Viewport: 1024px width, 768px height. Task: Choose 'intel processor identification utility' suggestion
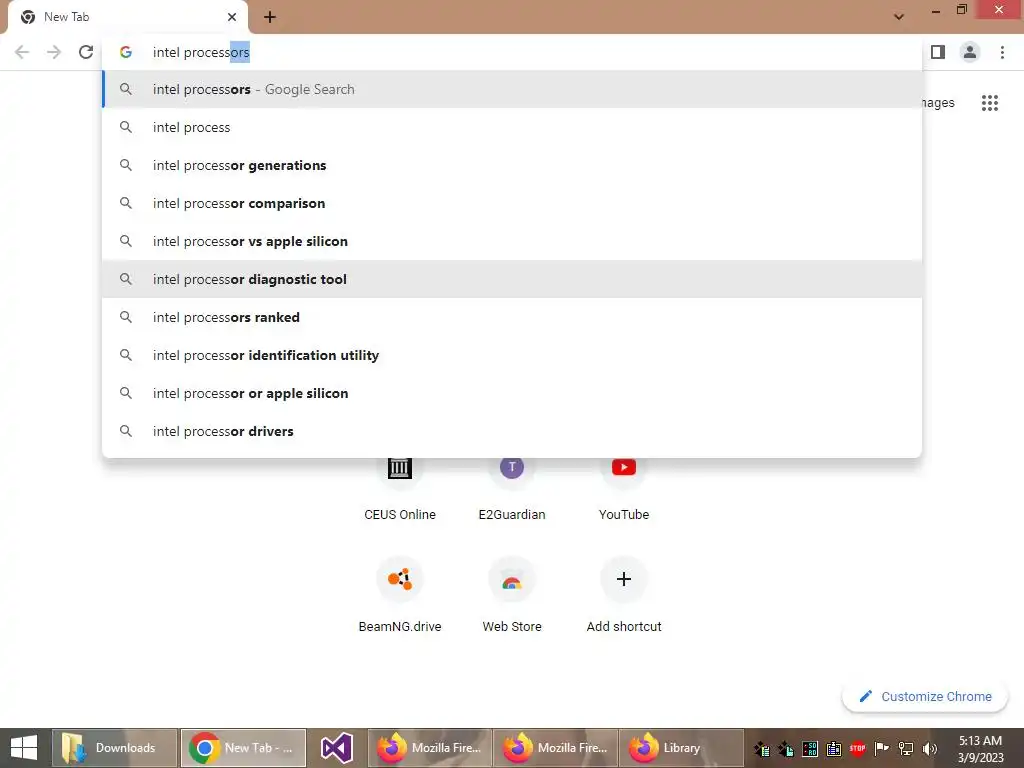click(x=512, y=355)
